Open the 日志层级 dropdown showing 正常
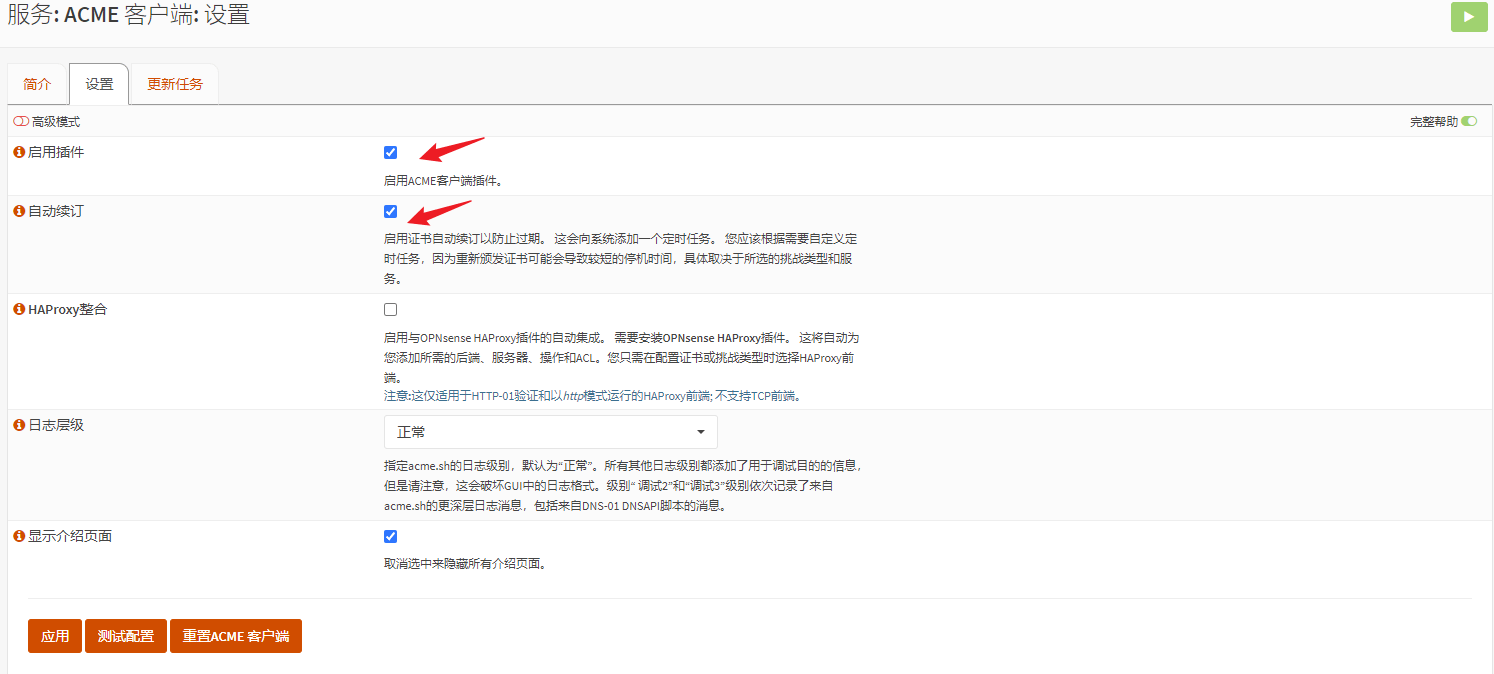Image resolution: width=1494 pixels, height=674 pixels. click(550, 432)
